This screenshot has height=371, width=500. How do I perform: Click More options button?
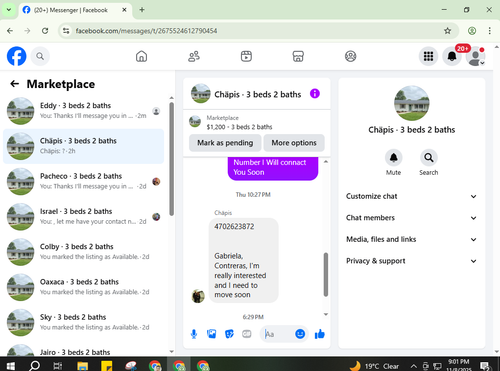(294, 143)
